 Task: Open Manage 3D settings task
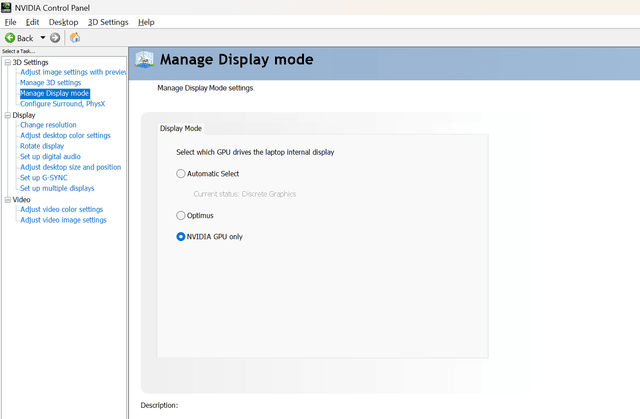coord(51,83)
